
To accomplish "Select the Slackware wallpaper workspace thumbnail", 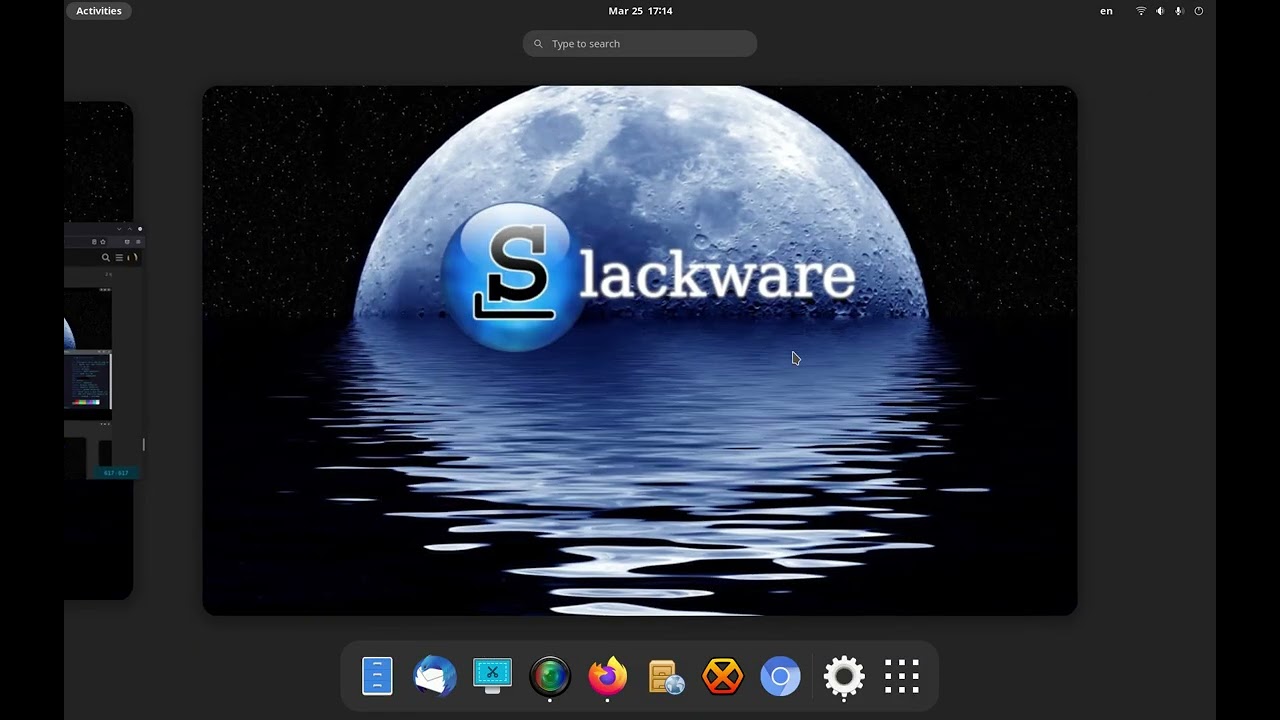I will [640, 351].
